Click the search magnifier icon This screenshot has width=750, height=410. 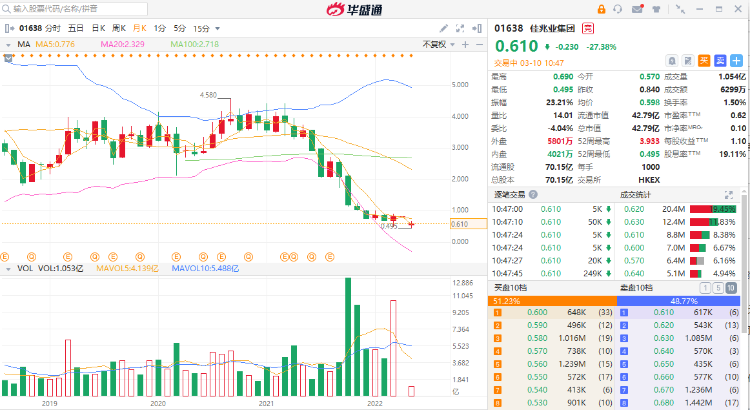6,9
